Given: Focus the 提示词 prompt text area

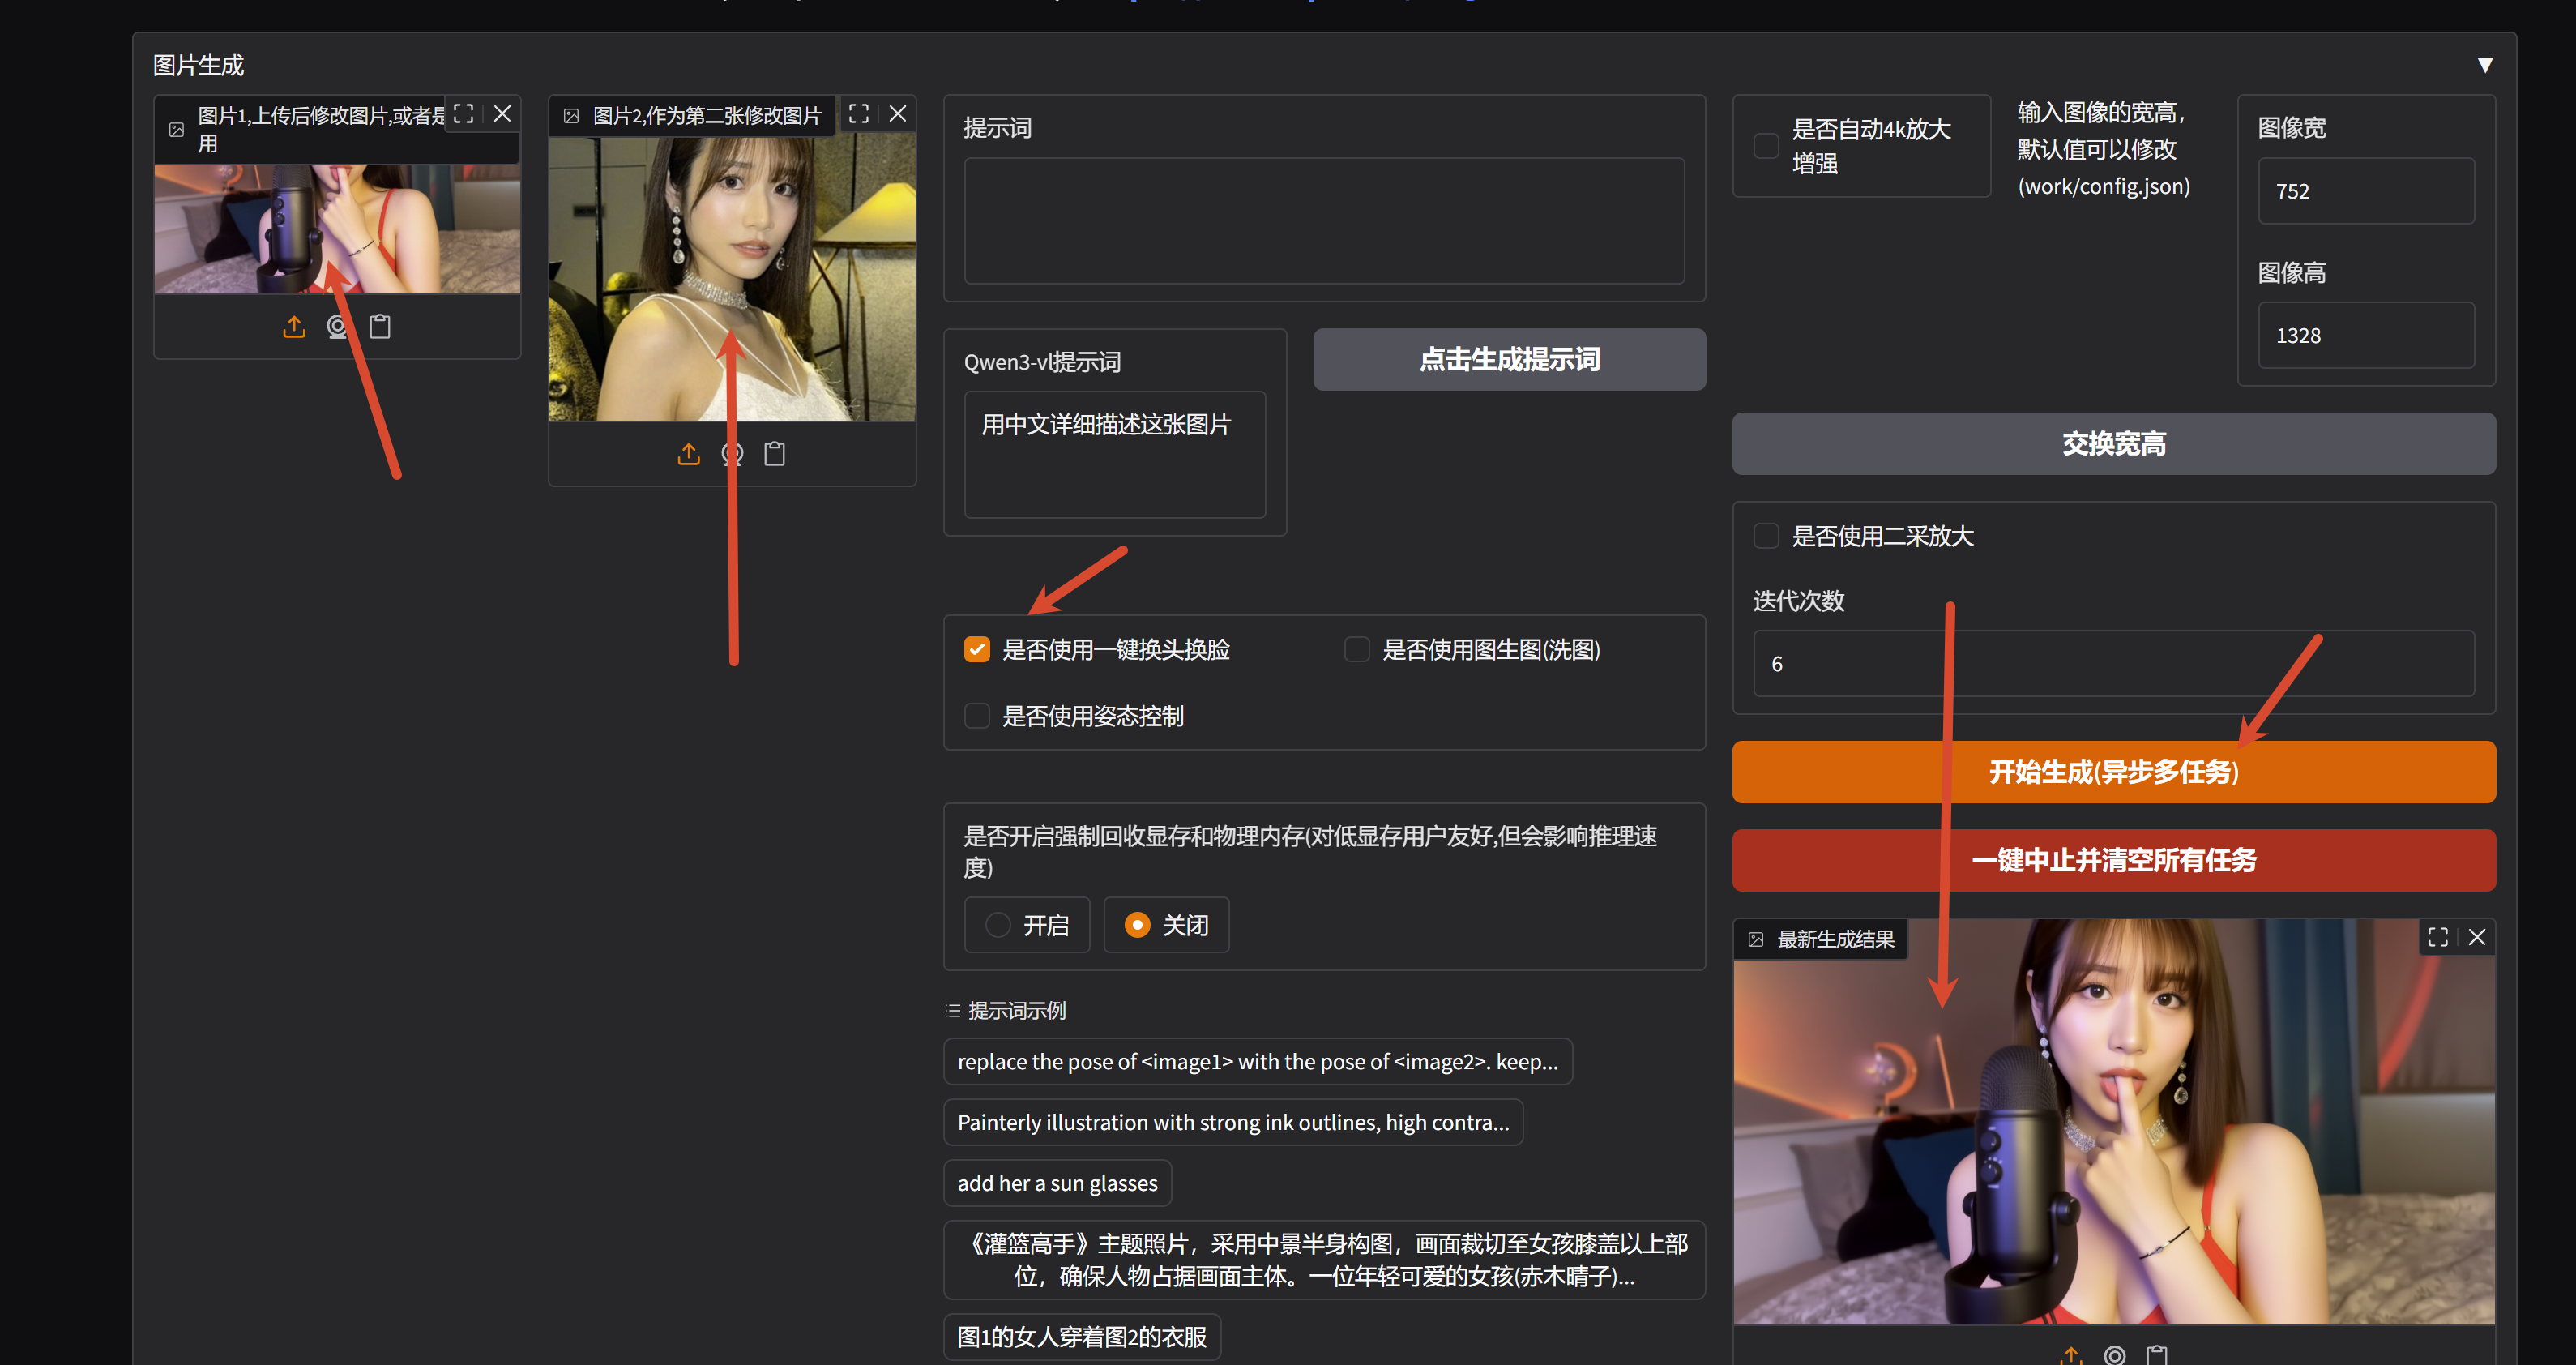Looking at the screenshot, I should [x=1324, y=221].
